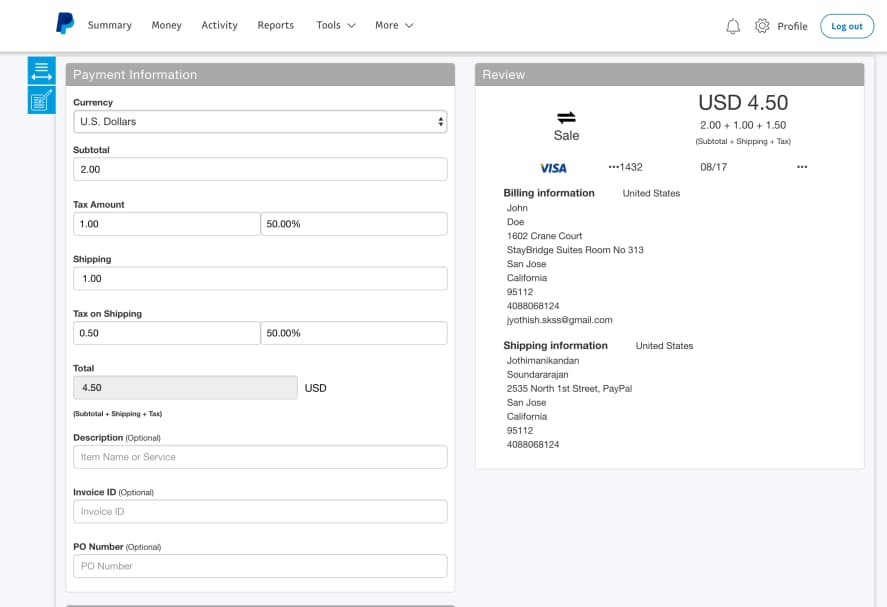Open the Profile link
This screenshot has height=607, width=887.
(x=792, y=26)
